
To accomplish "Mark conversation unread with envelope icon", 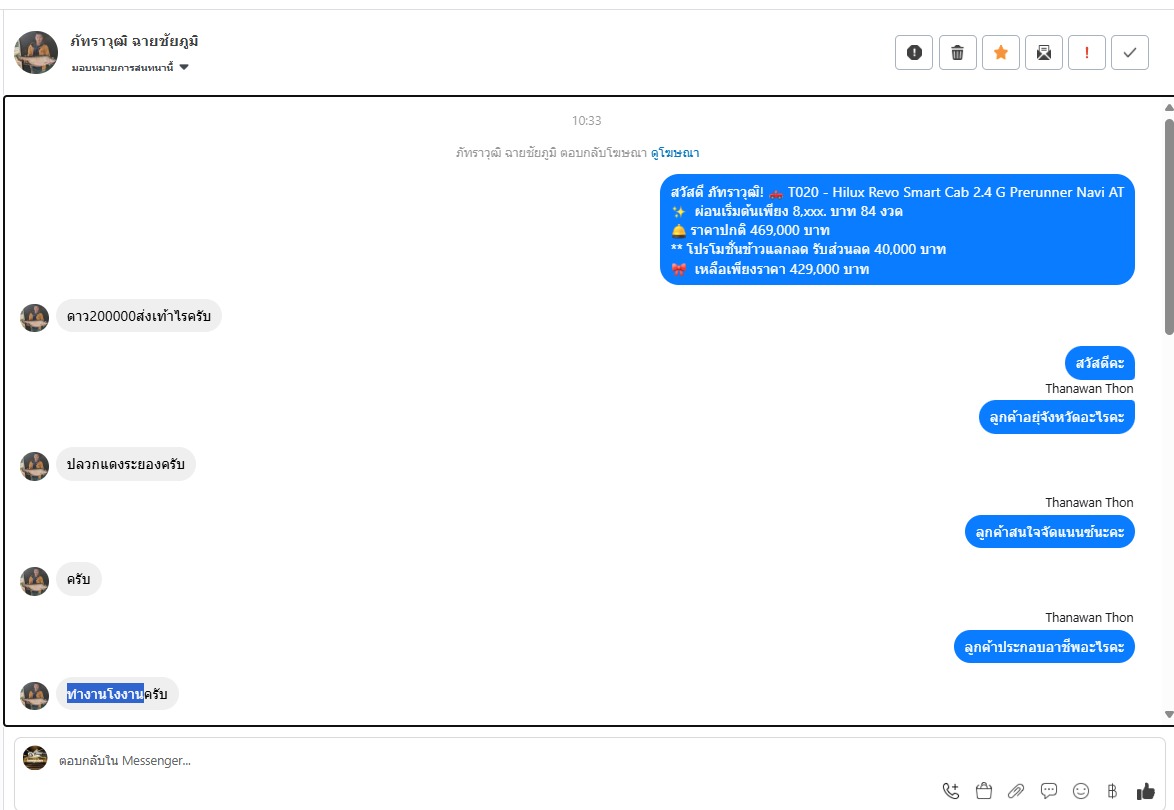I will [x=1044, y=53].
